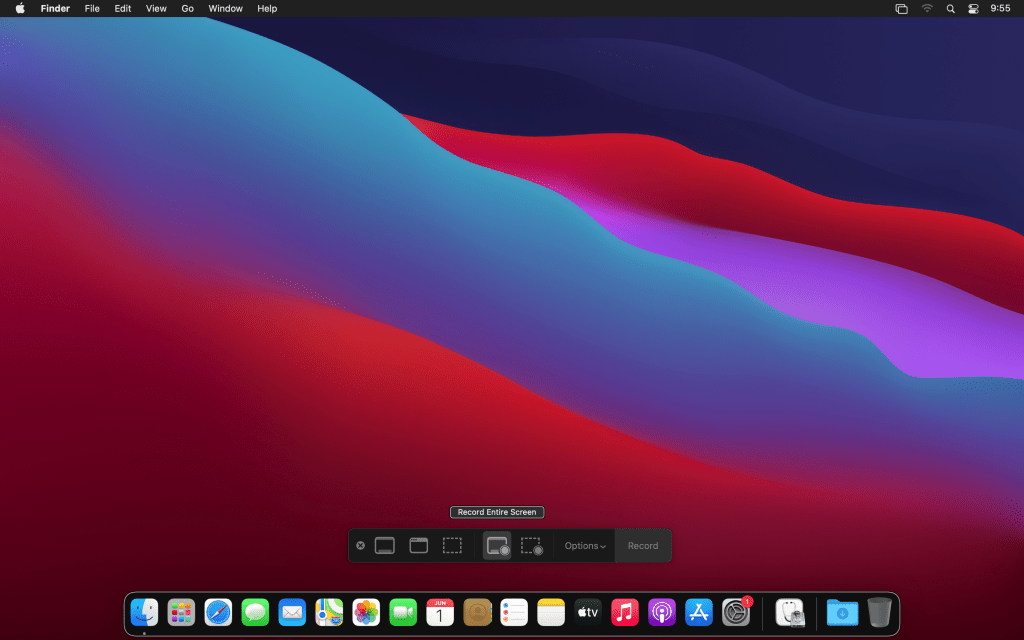Viewport: 1024px width, 640px height.
Task: Open System Preferences from the Dock
Action: point(736,612)
